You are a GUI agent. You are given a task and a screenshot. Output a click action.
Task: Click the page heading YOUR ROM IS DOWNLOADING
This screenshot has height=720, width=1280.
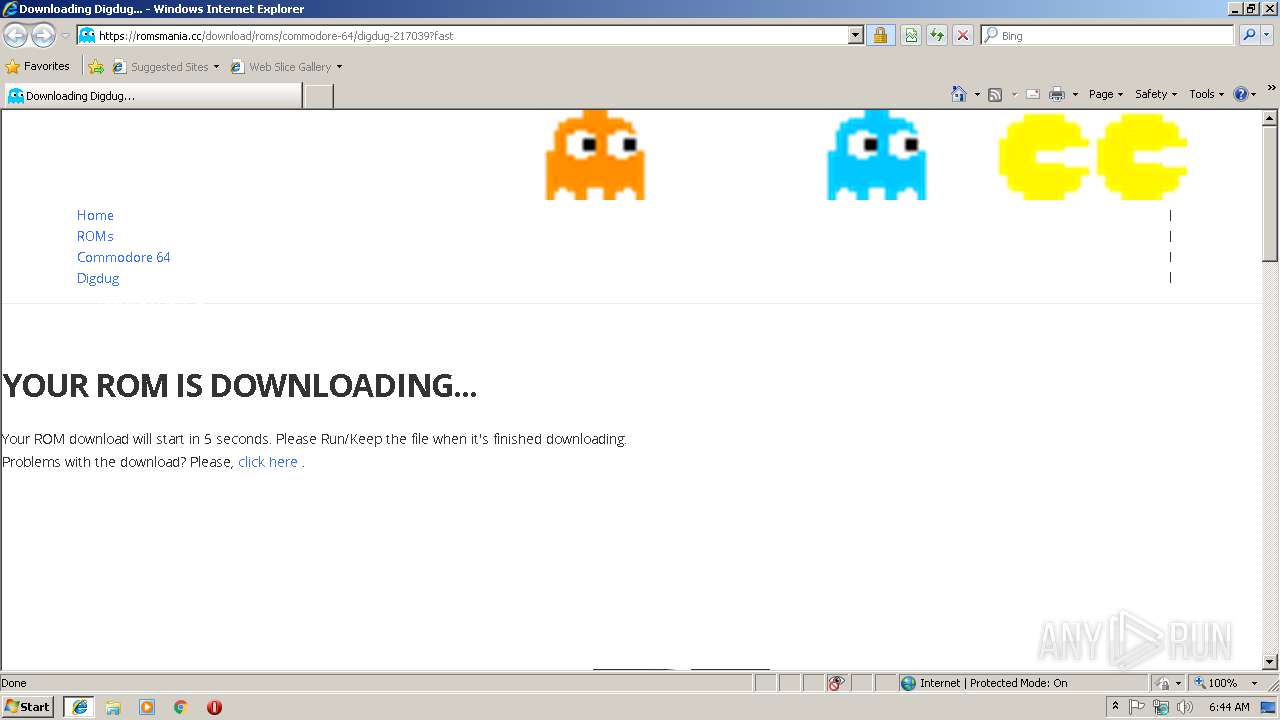click(240, 386)
